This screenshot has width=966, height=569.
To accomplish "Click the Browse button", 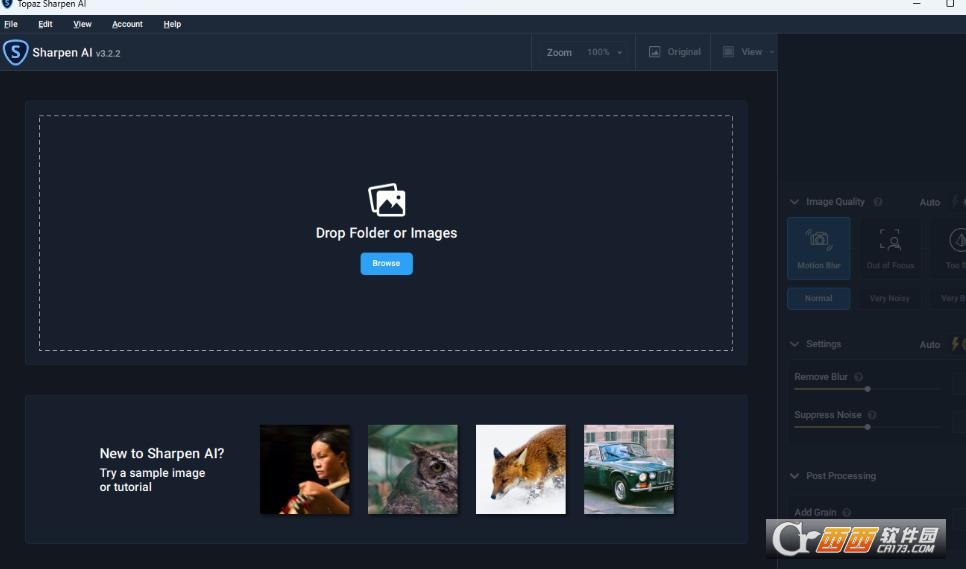I will click(386, 264).
